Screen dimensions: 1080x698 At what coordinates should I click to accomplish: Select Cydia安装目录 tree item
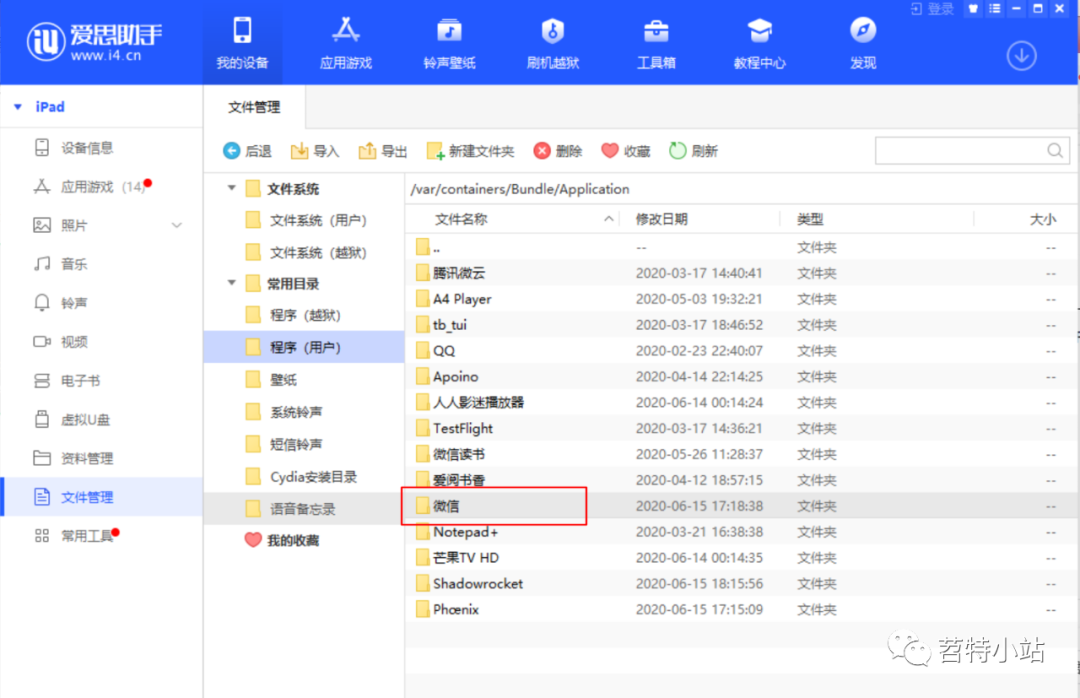(x=302, y=477)
